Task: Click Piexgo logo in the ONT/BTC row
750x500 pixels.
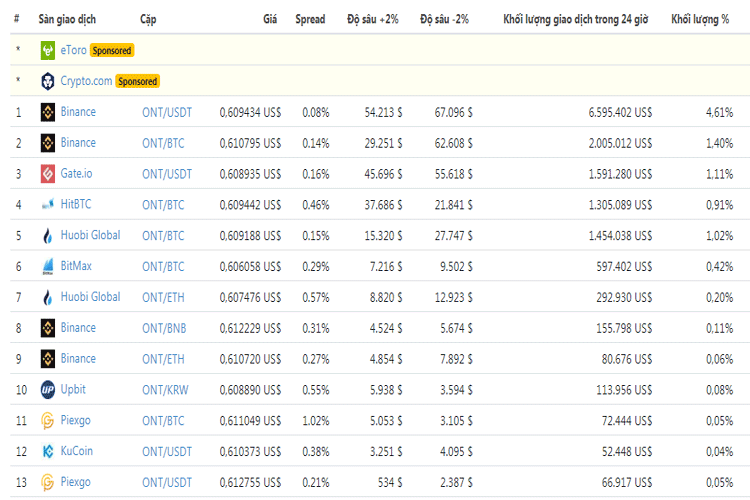Action: point(48,420)
